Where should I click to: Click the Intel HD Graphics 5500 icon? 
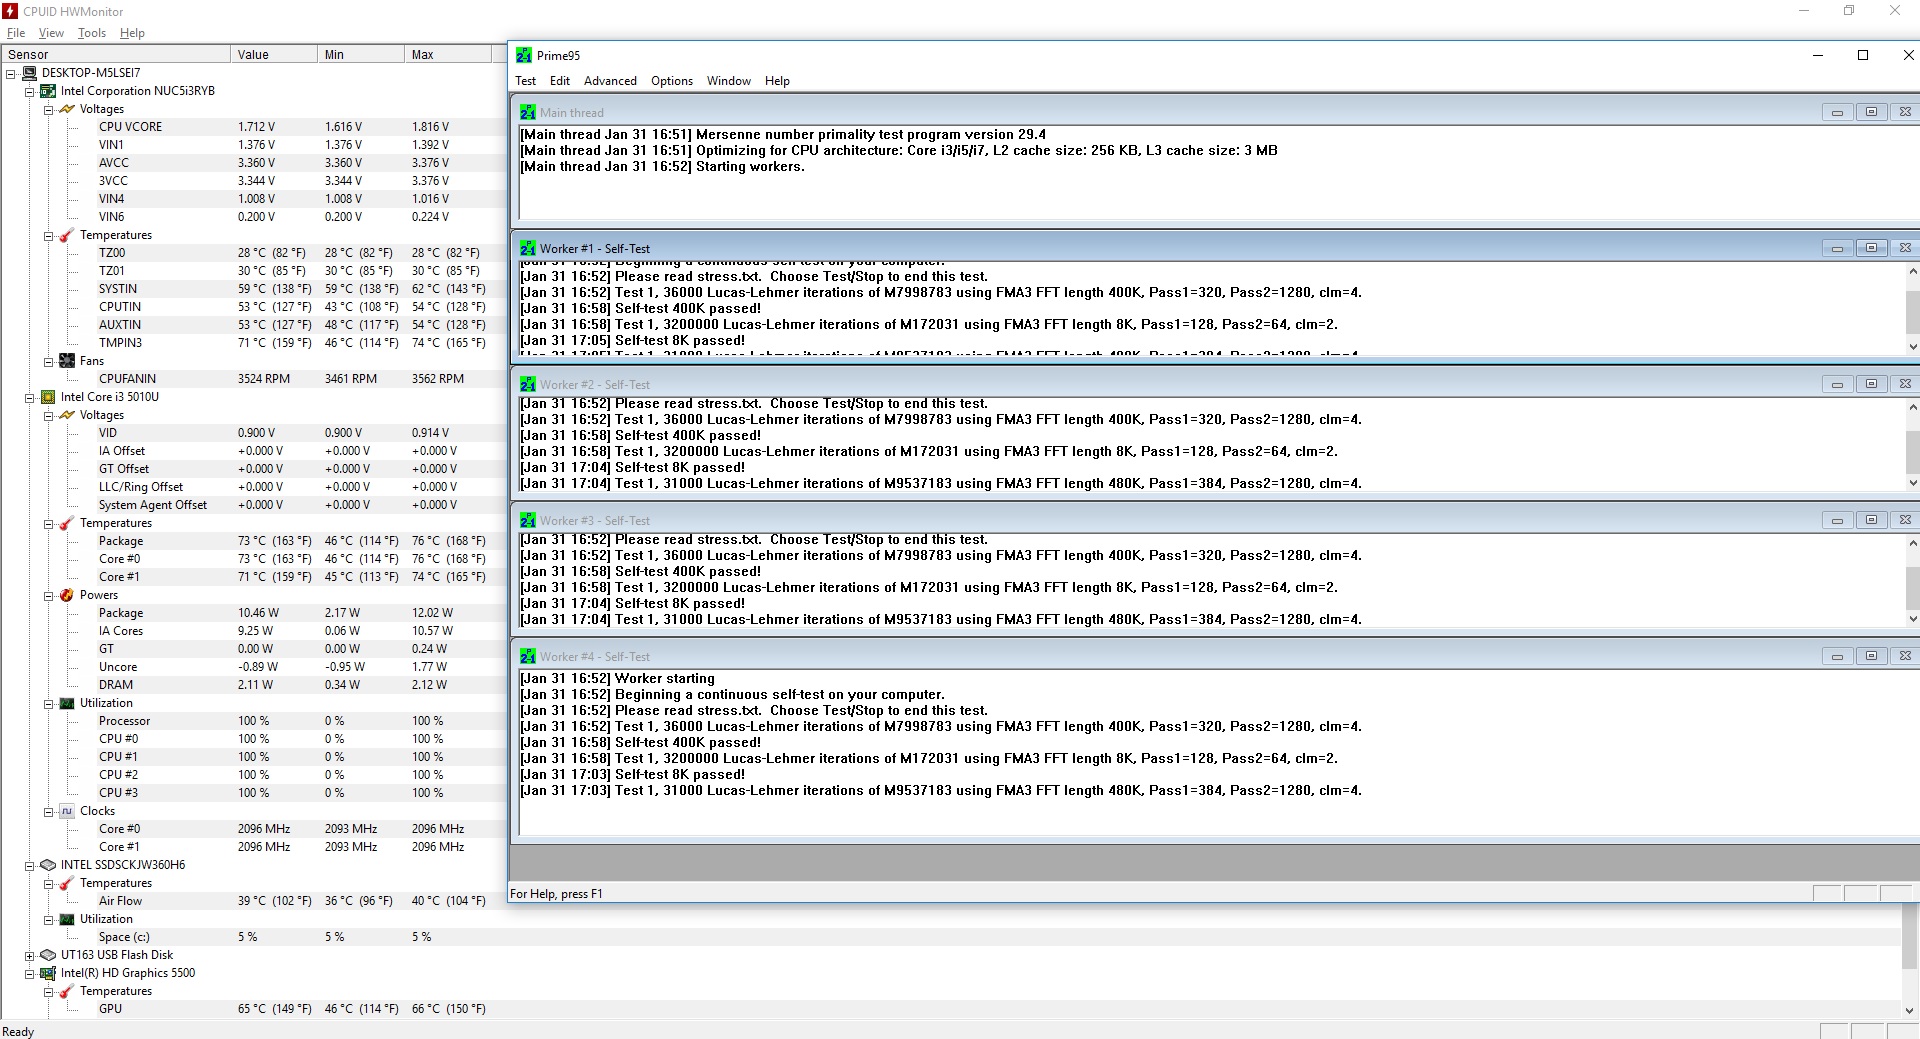tap(47, 973)
